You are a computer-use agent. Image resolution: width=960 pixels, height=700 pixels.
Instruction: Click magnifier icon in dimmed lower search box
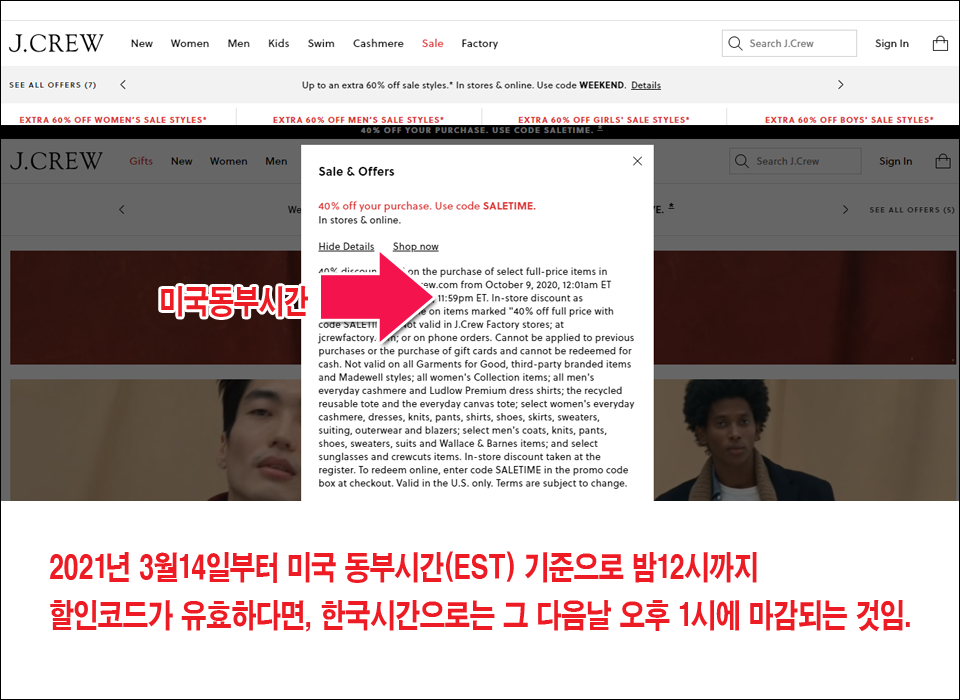coord(741,161)
